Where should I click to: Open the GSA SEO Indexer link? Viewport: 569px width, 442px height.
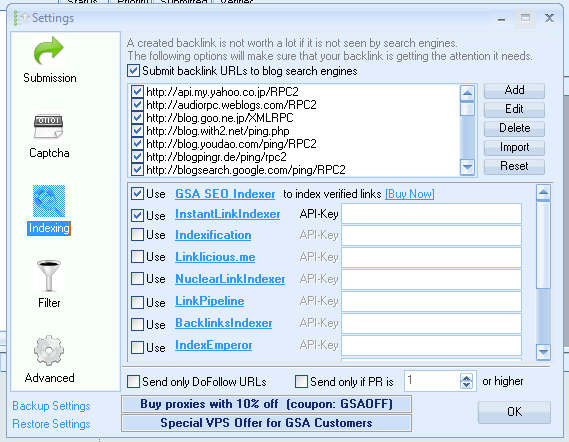tap(225, 194)
